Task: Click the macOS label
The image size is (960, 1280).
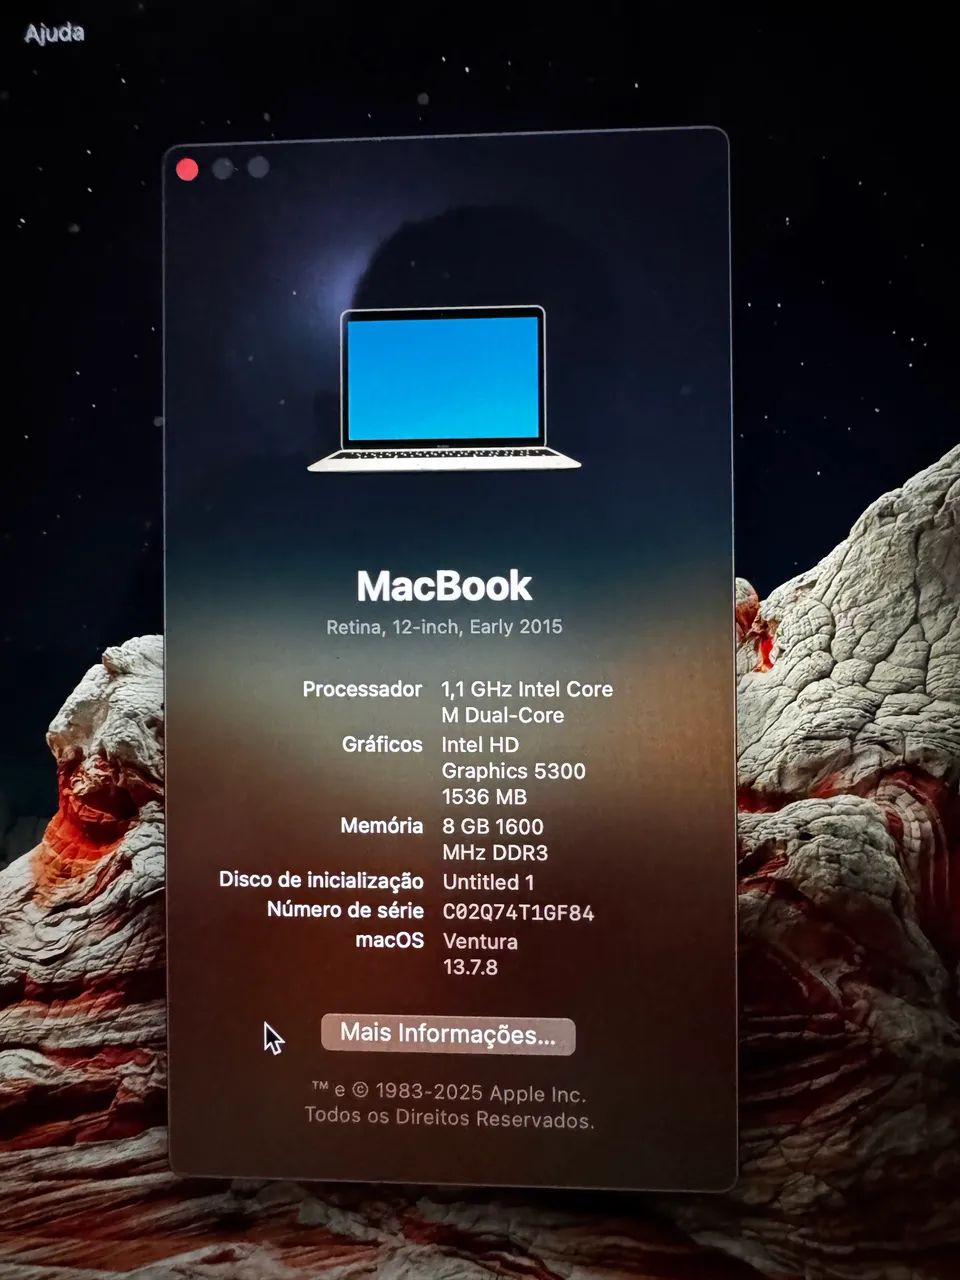Action: click(389, 940)
